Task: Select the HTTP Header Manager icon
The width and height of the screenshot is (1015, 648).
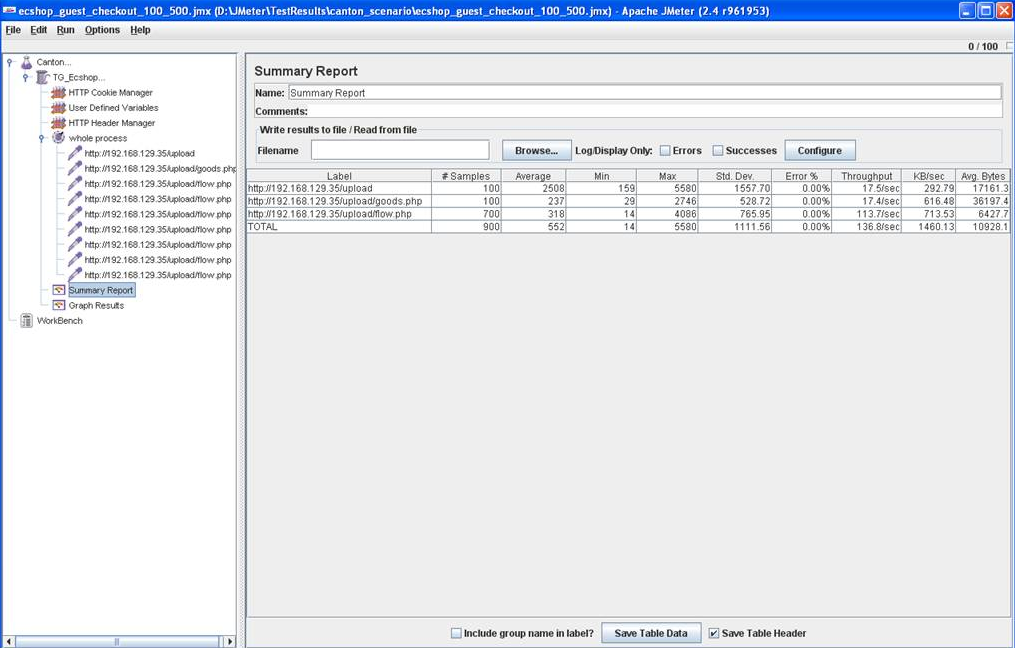Action: pyautogui.click(x=58, y=123)
